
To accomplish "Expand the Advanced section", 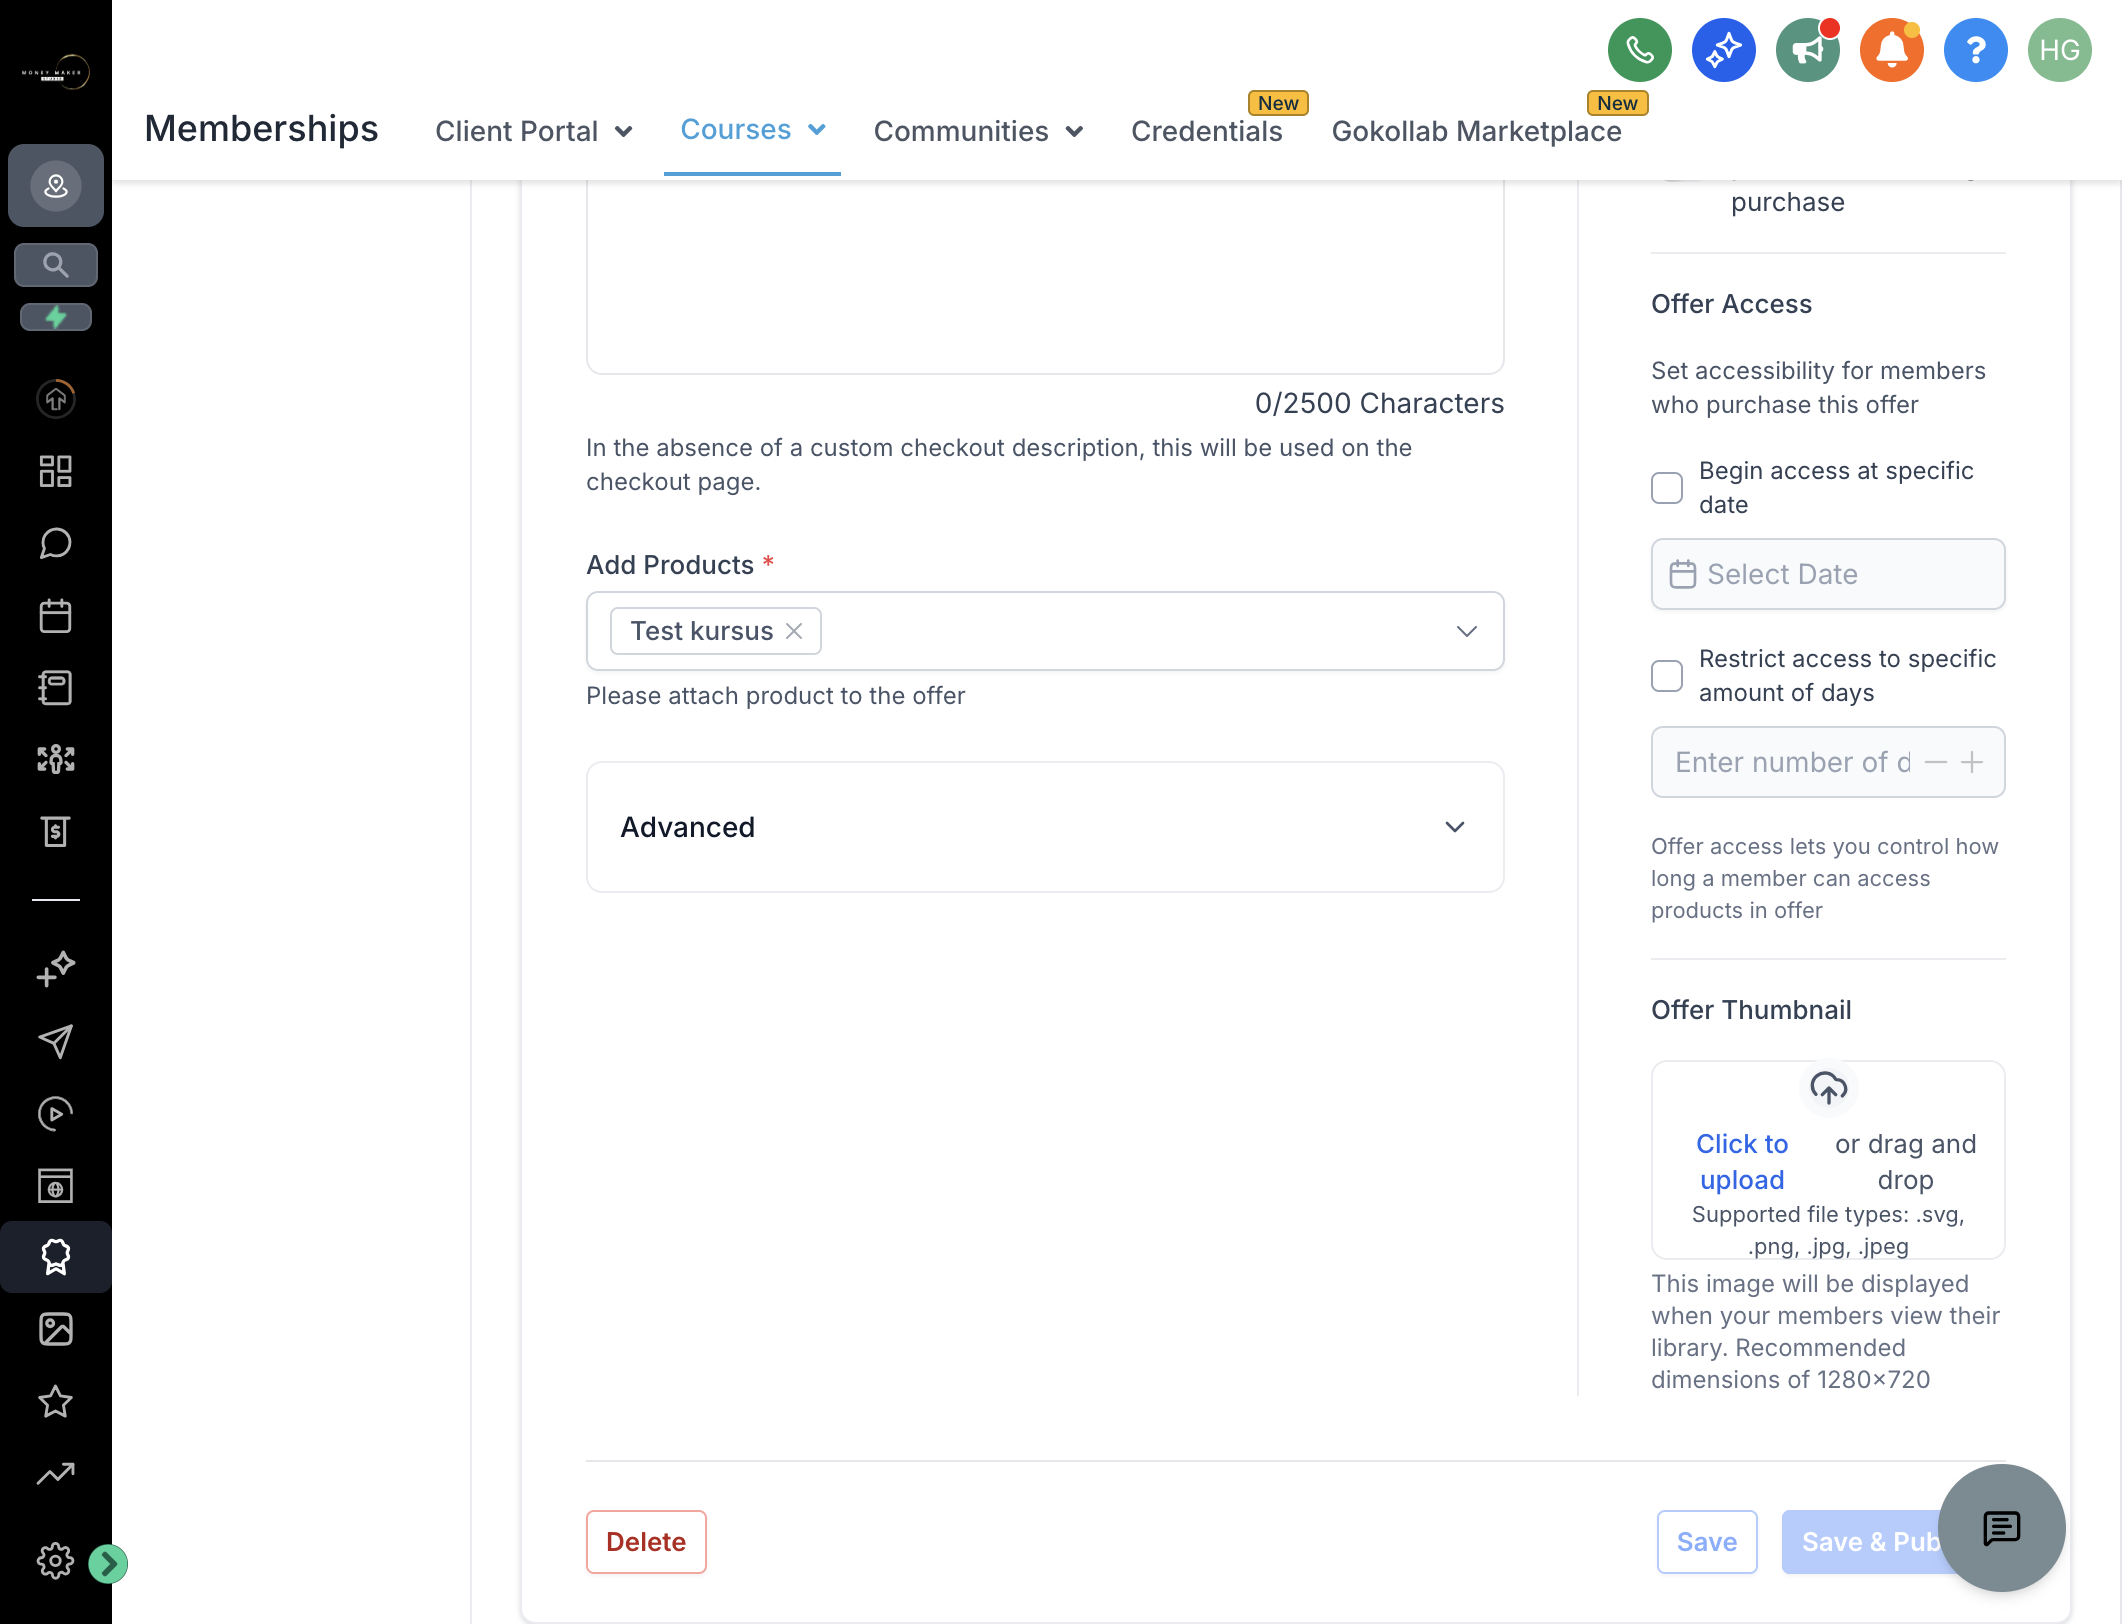I will pyautogui.click(x=1045, y=827).
